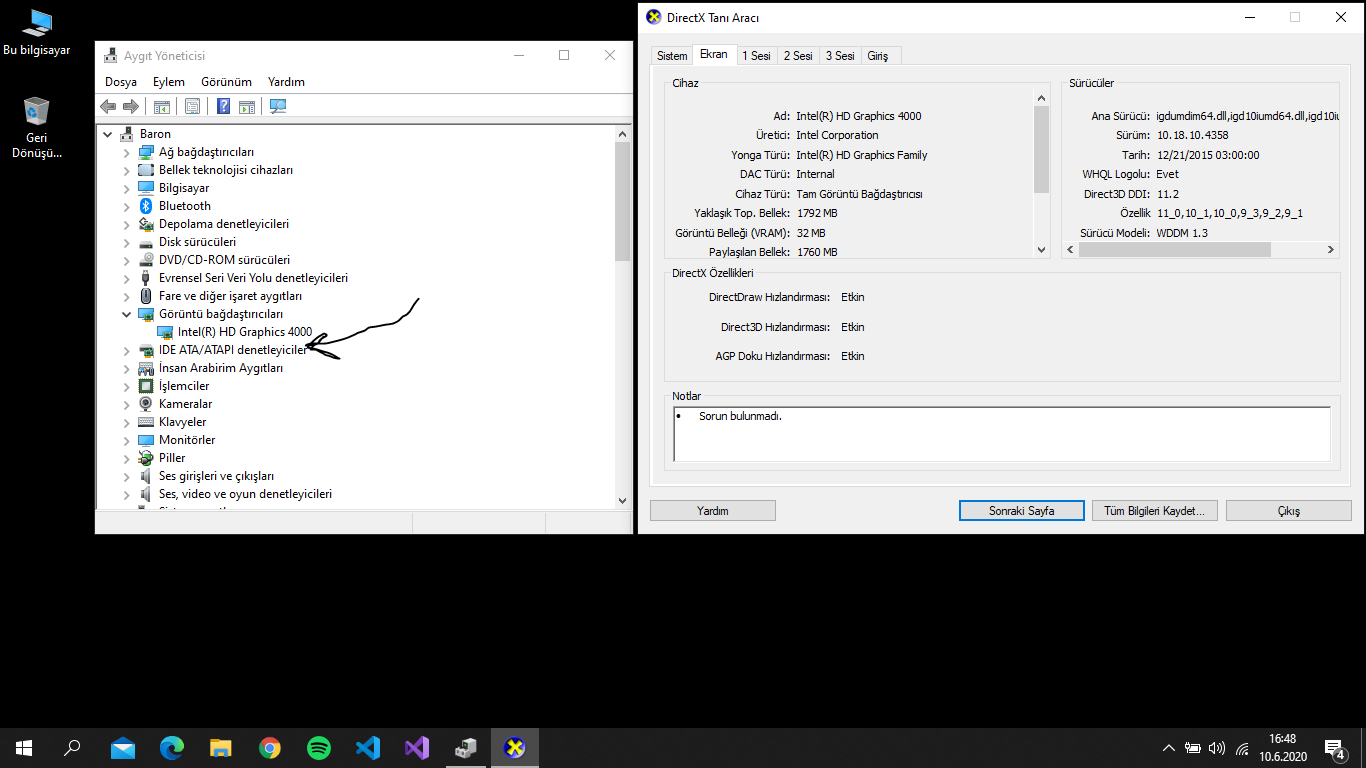
Task: Open Visual Studio from the taskbar
Action: (417, 747)
